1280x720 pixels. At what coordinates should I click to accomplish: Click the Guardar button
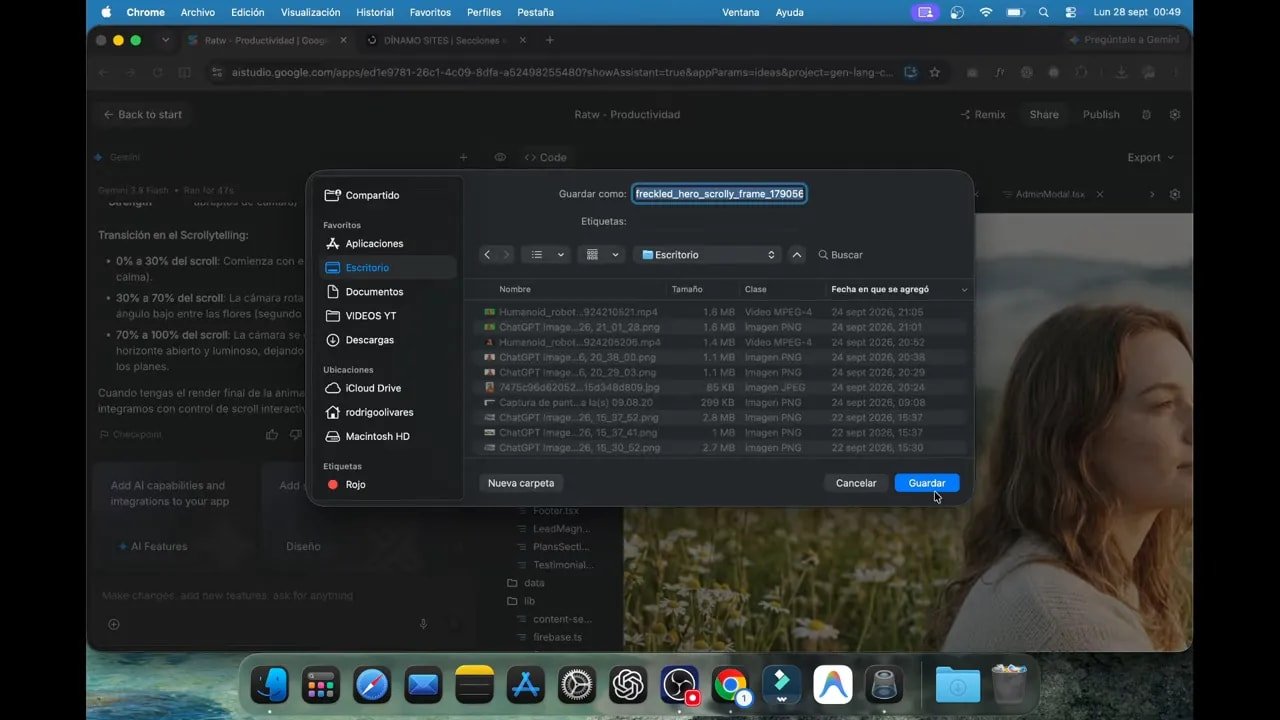(x=927, y=483)
